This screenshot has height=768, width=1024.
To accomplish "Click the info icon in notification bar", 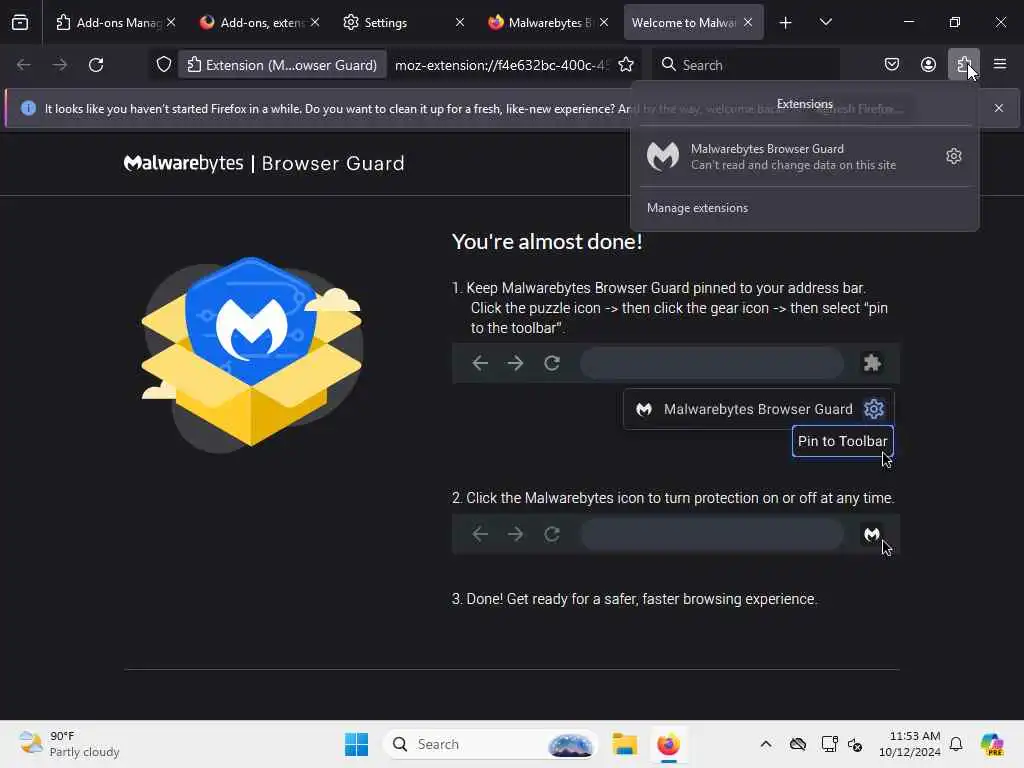I will [x=28, y=108].
